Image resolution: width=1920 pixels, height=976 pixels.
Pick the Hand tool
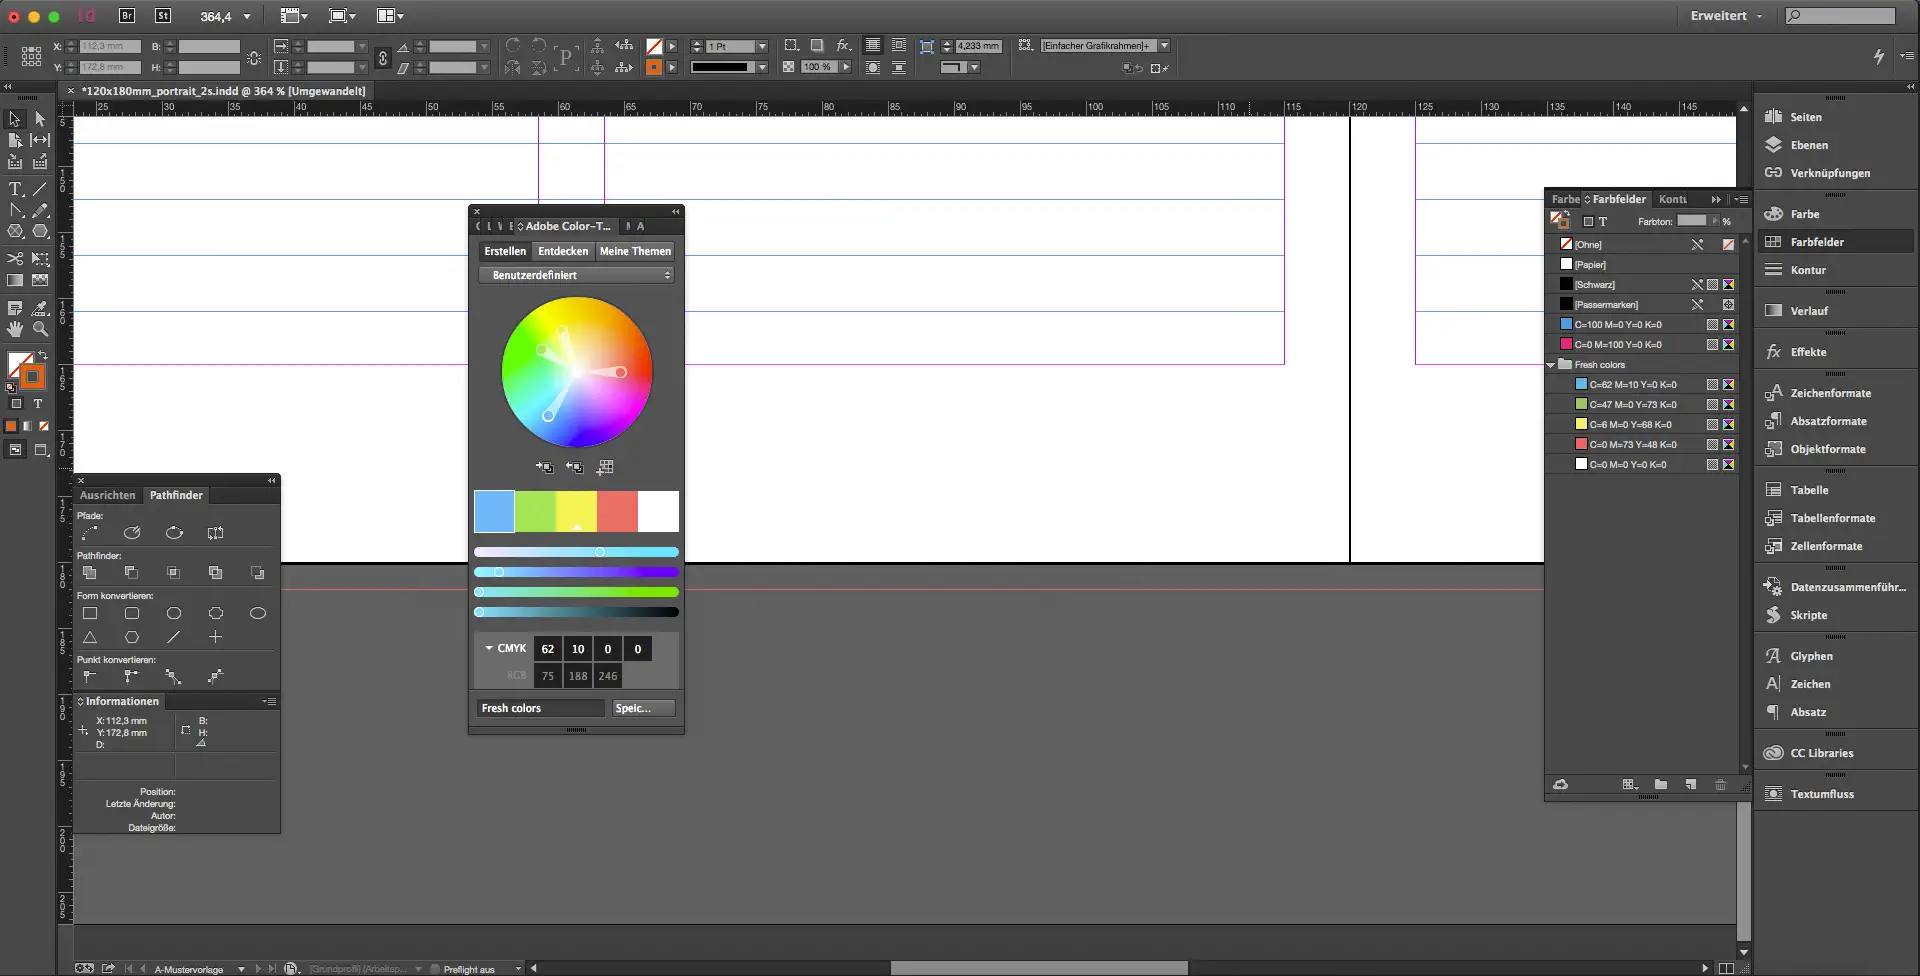click(15, 329)
